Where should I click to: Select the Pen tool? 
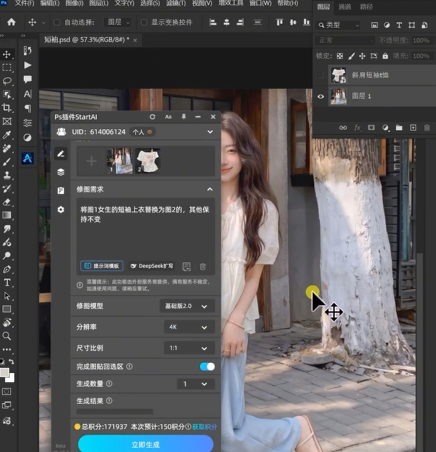[7, 269]
